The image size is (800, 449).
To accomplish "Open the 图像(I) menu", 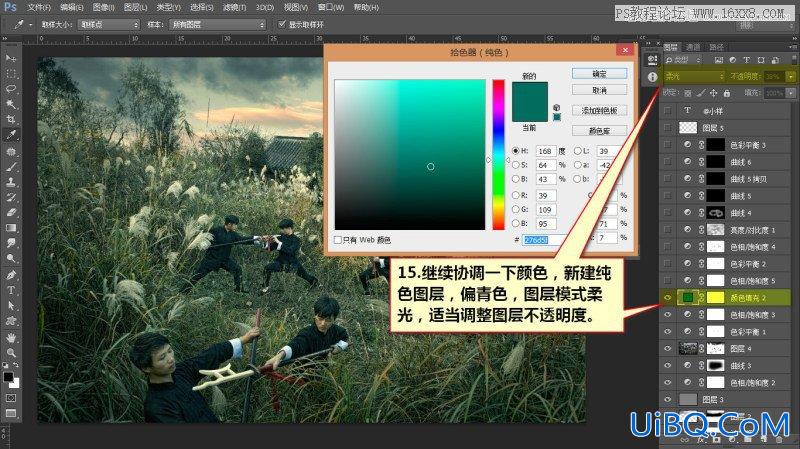I will 104,8.
